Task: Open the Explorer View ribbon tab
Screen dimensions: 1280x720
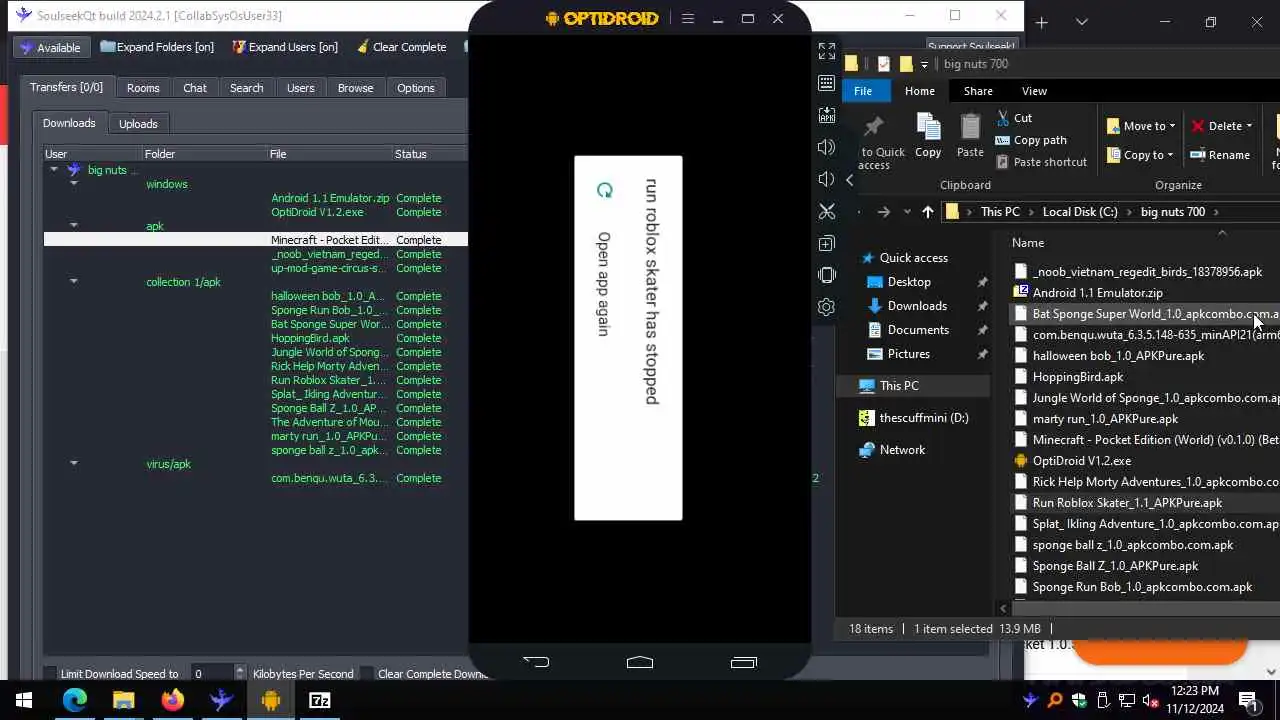Action: click(1034, 91)
